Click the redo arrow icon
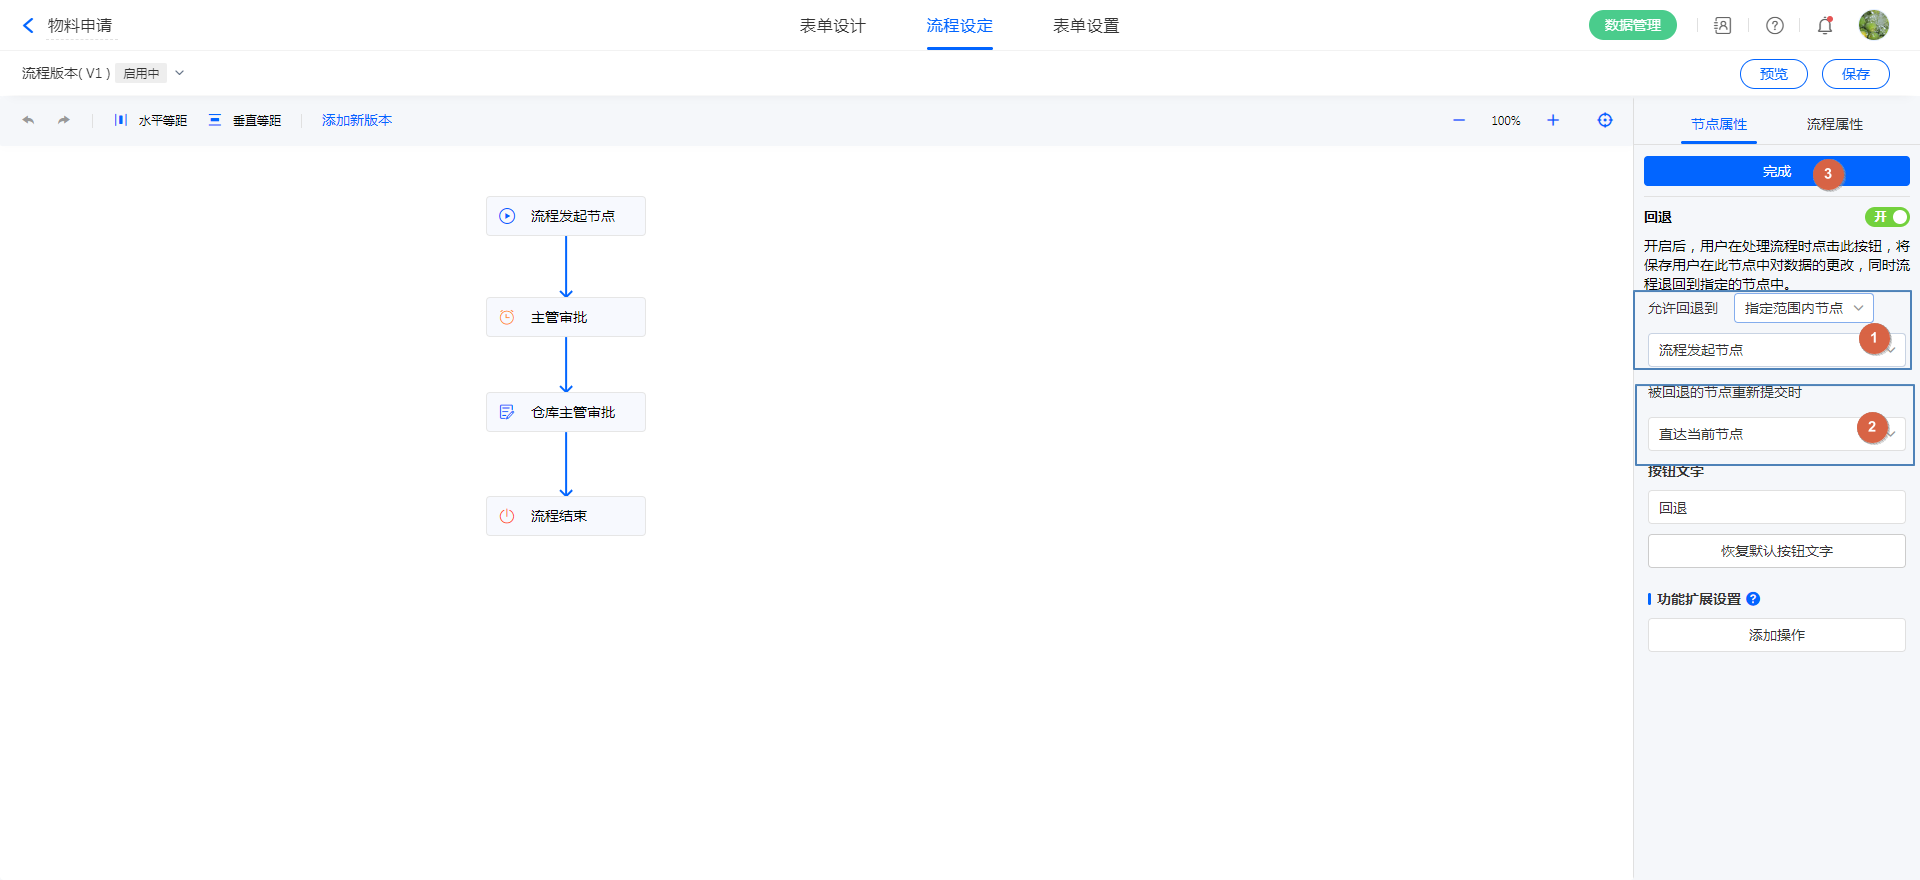Image resolution: width=1920 pixels, height=880 pixels. (64, 120)
